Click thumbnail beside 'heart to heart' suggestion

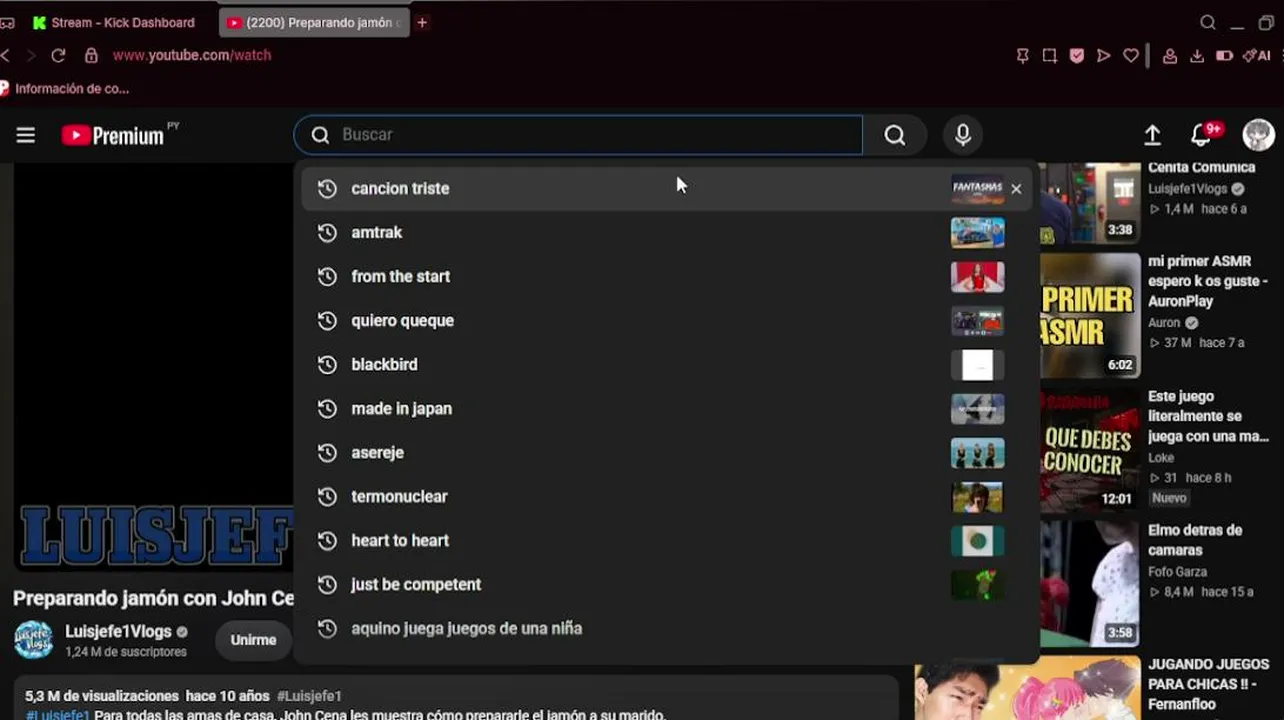click(x=977, y=541)
